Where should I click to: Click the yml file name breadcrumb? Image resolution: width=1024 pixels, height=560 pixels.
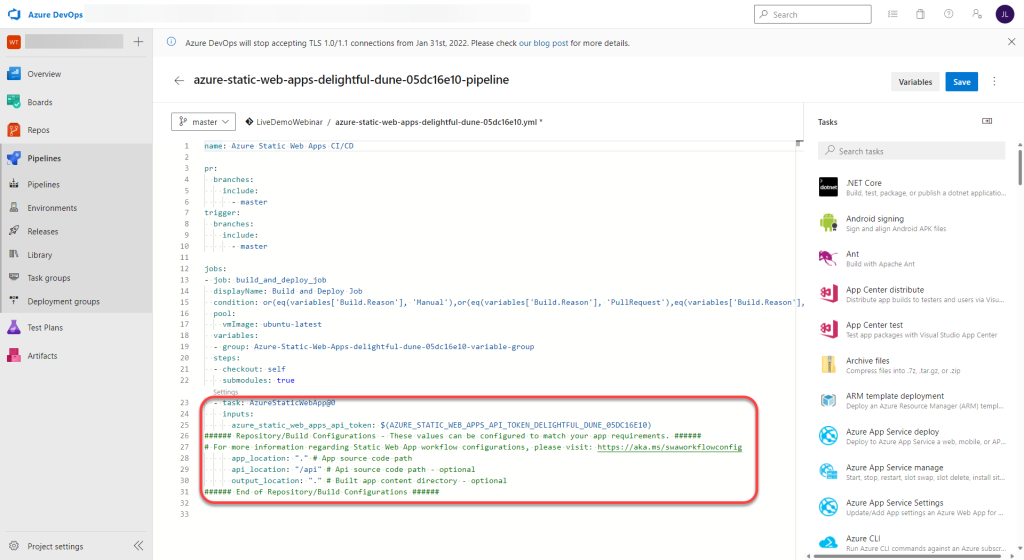(x=436, y=122)
